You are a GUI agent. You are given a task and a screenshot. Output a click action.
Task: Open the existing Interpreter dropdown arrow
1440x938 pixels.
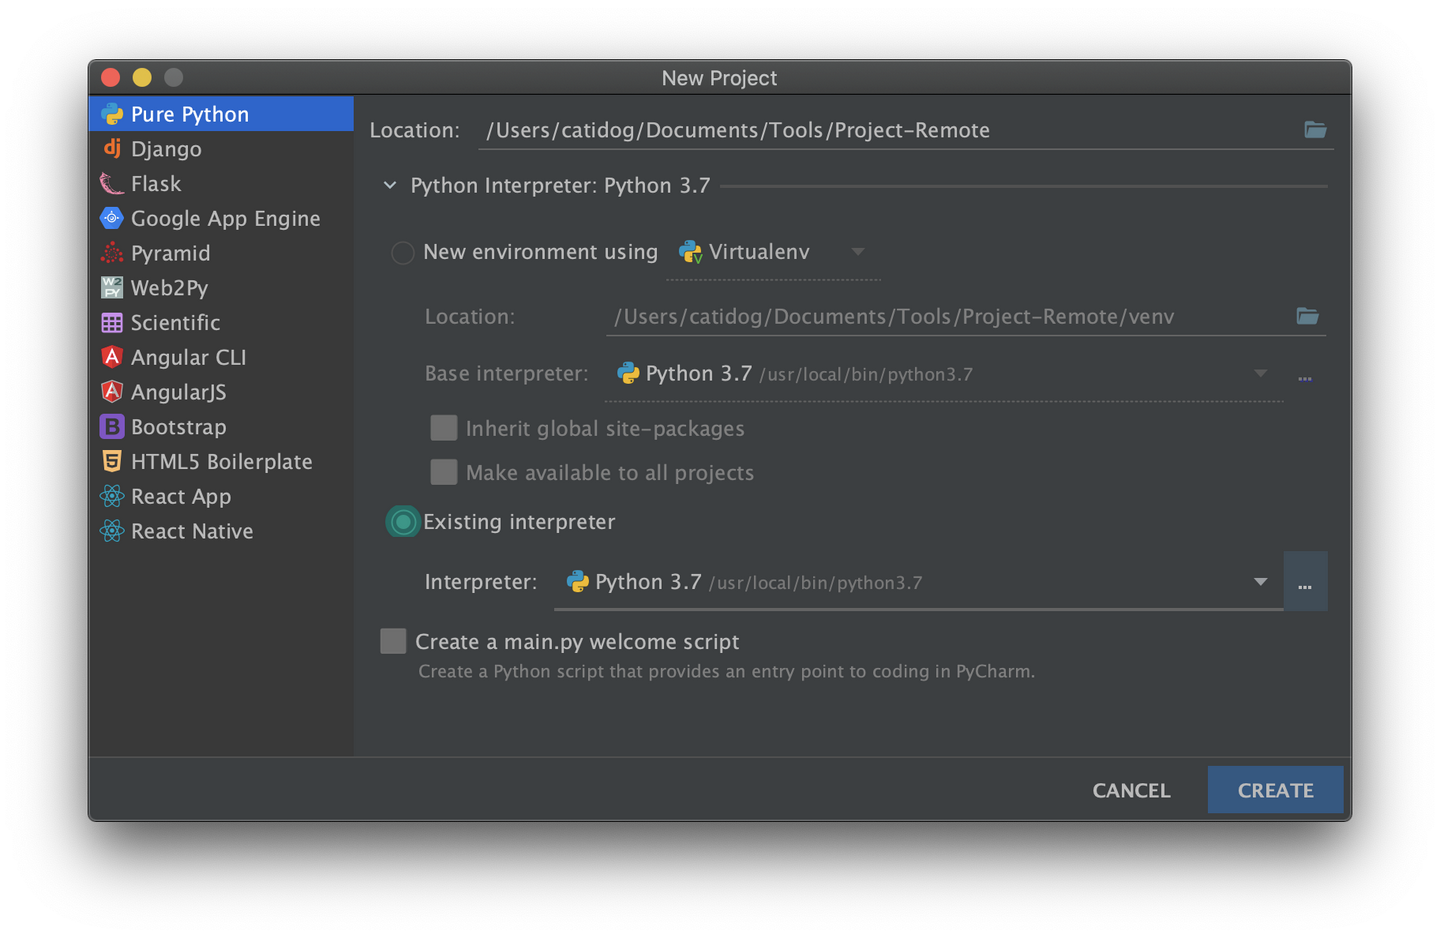1260,582
